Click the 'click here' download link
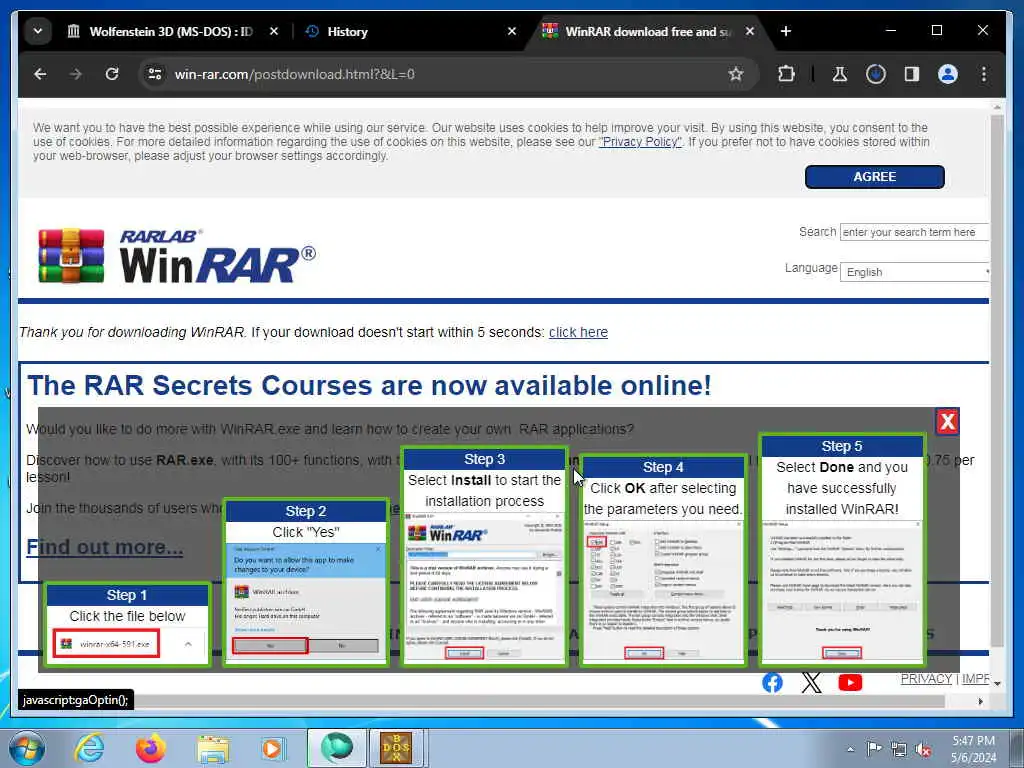 578,332
